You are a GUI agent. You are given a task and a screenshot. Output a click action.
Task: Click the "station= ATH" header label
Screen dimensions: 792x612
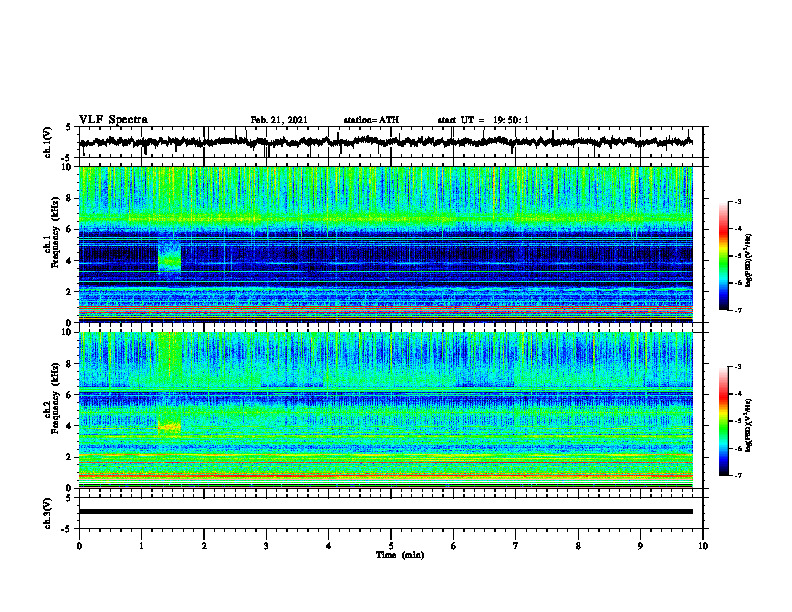point(371,120)
